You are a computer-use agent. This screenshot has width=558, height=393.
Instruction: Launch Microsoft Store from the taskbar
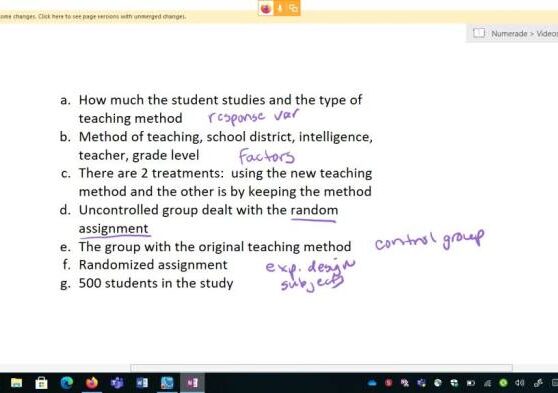pos(41,383)
